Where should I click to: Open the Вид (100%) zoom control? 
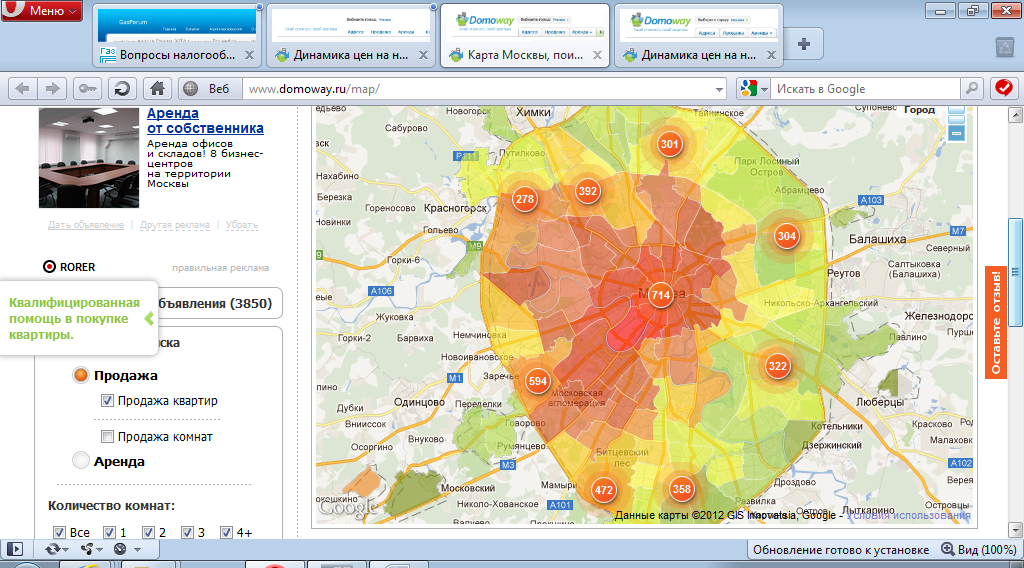[x=978, y=550]
